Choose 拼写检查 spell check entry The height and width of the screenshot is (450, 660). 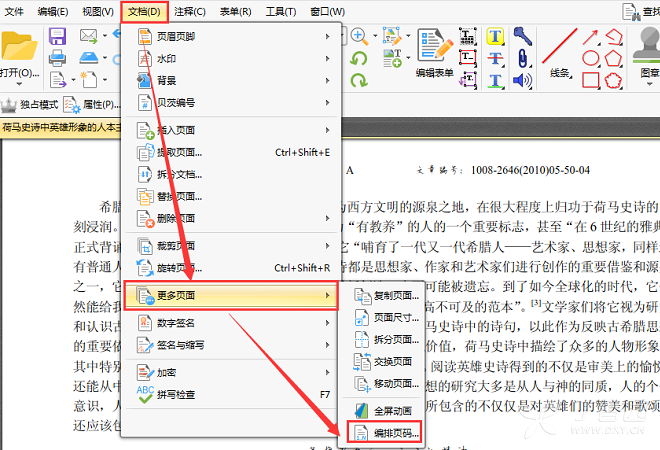pyautogui.click(x=232, y=394)
